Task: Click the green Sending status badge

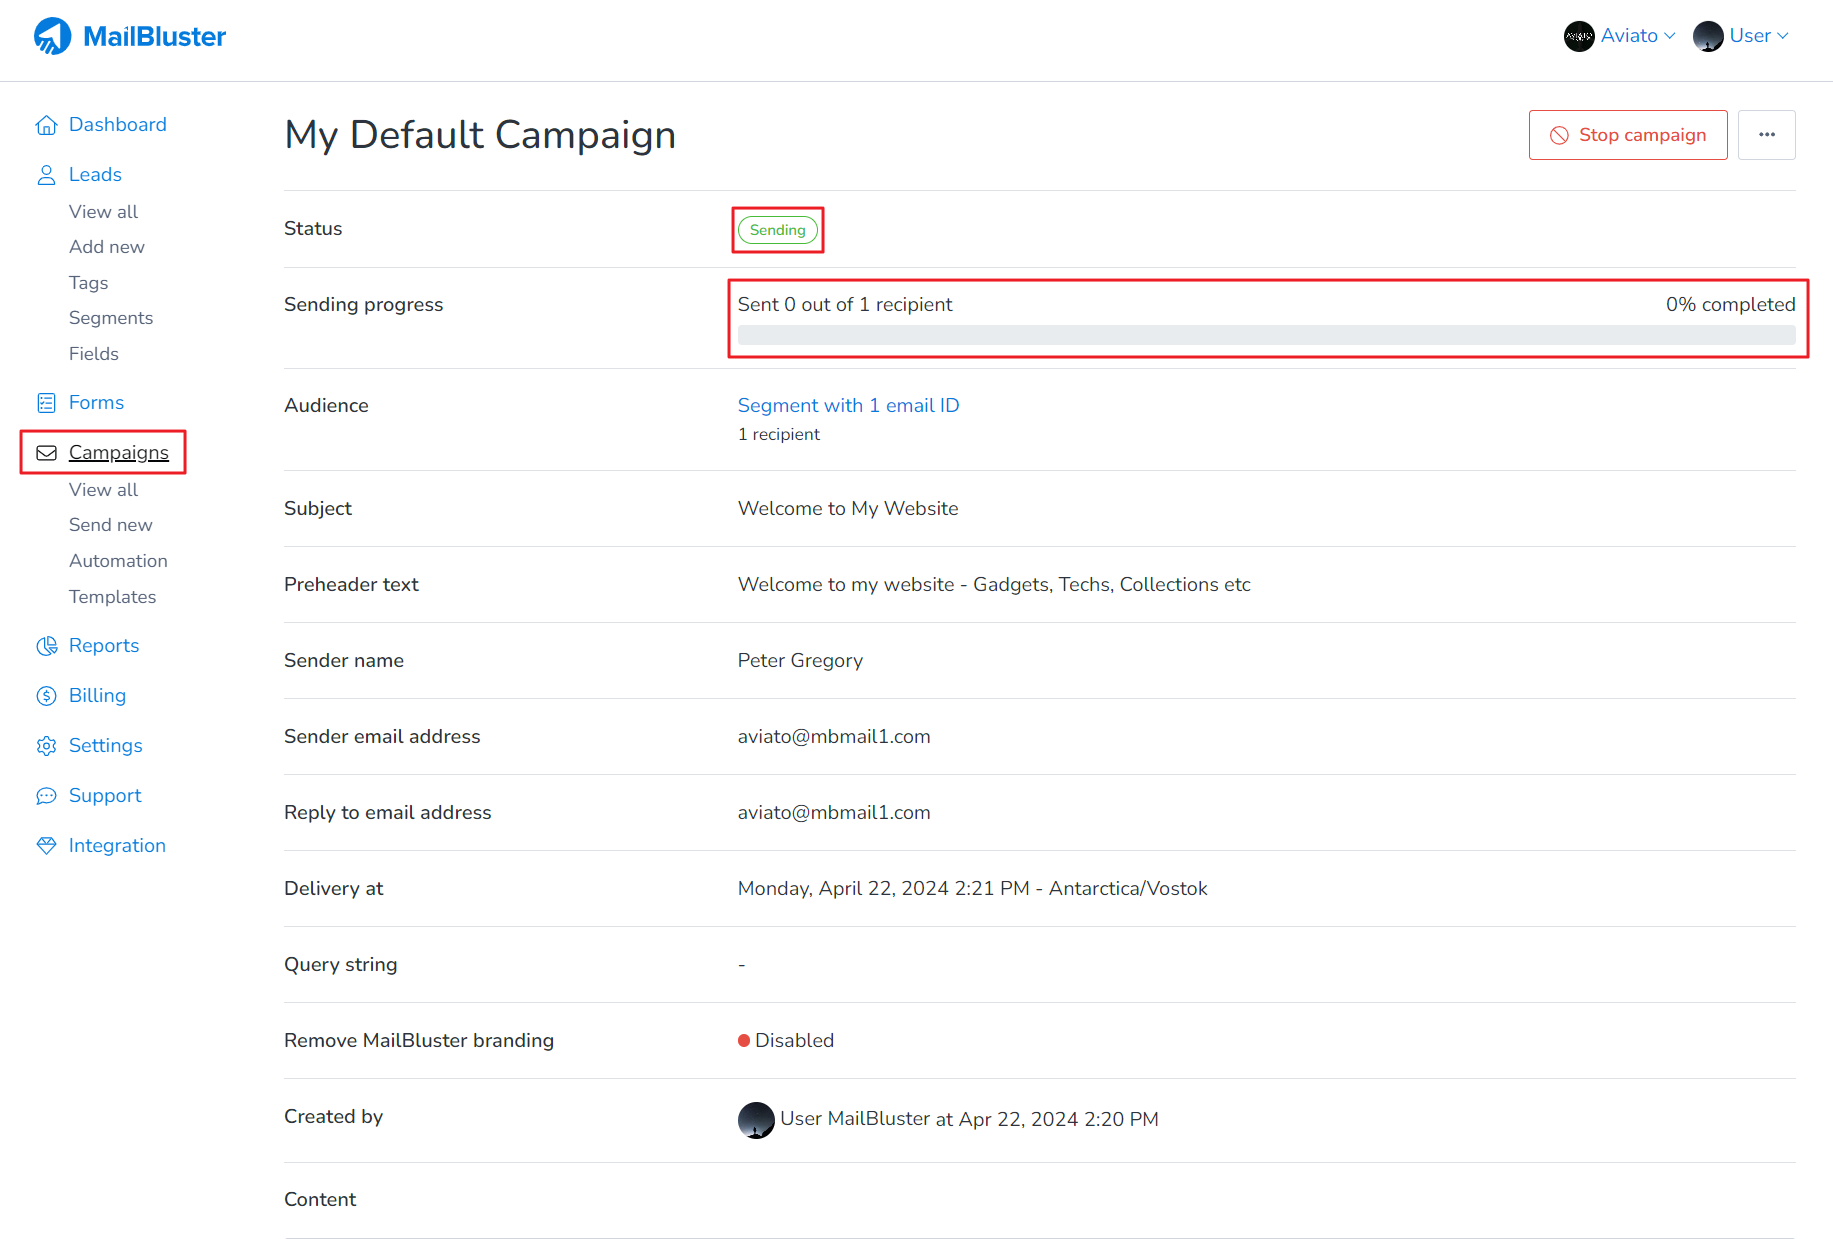Action: point(777,230)
